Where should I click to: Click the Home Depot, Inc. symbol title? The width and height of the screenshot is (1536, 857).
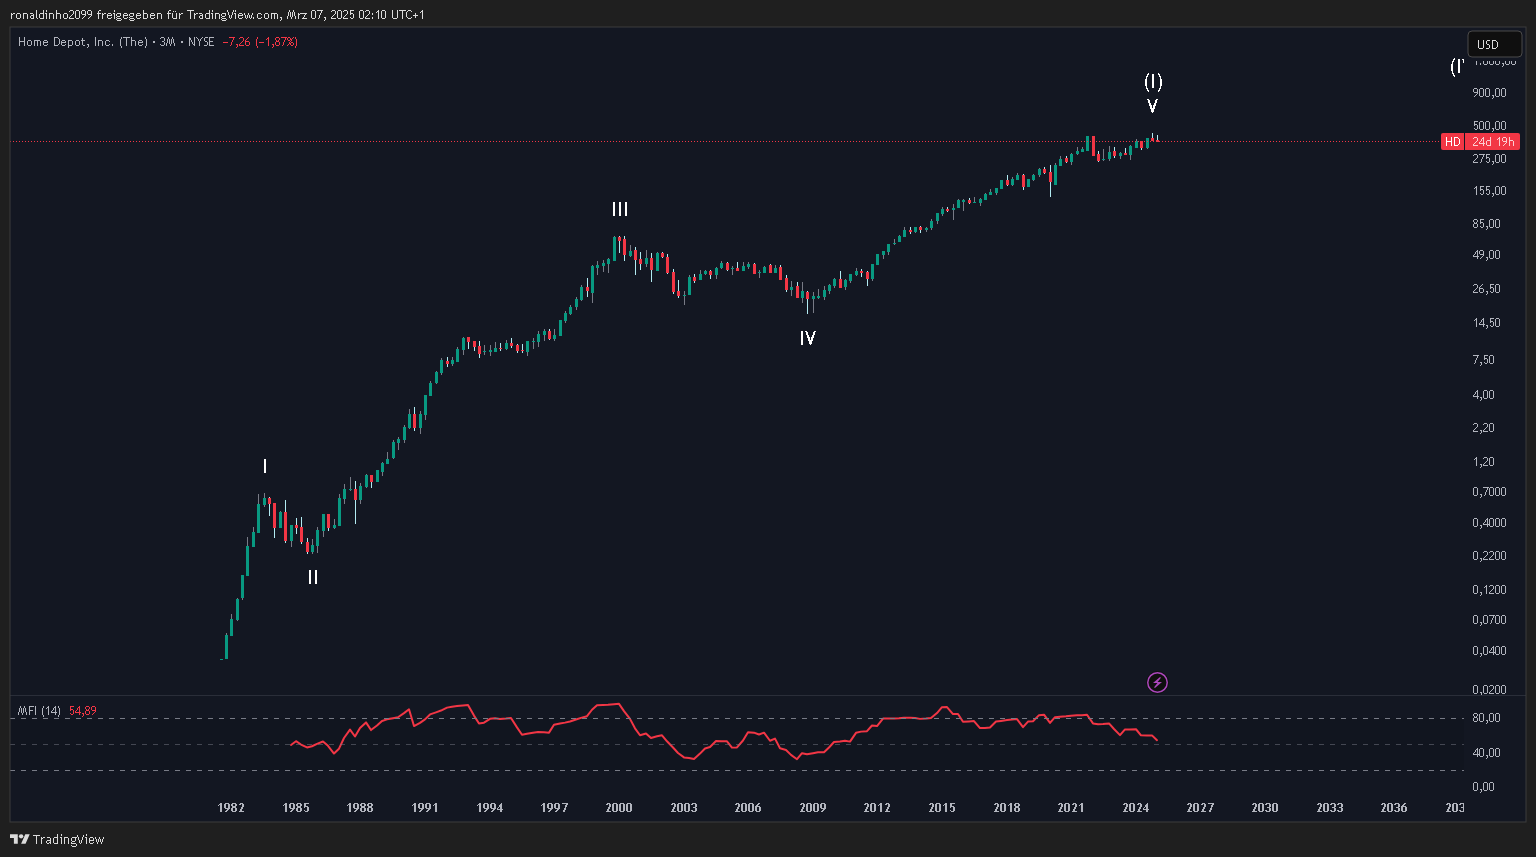pyautogui.click(x=83, y=42)
